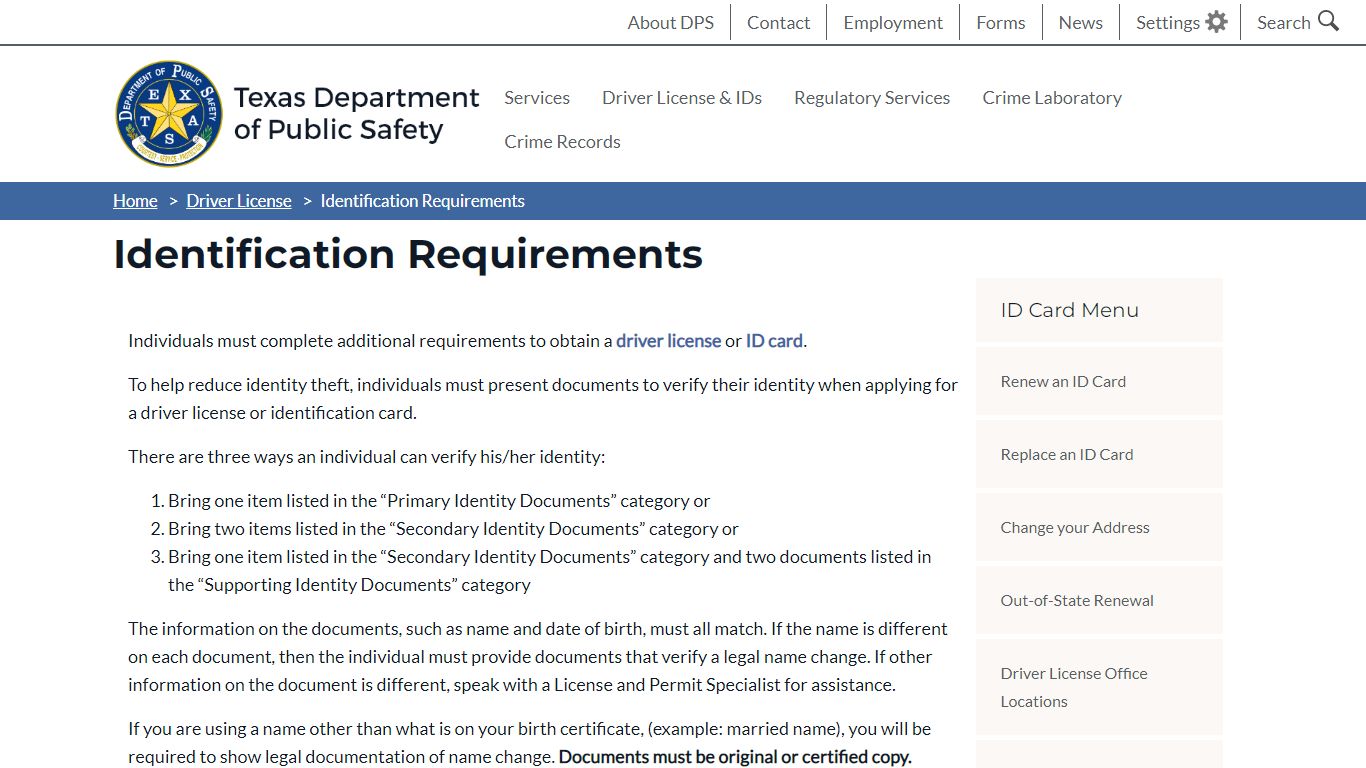Open Out-of-State Renewal sidebar link
Viewport: 1366px width, 768px height.
(x=1099, y=600)
